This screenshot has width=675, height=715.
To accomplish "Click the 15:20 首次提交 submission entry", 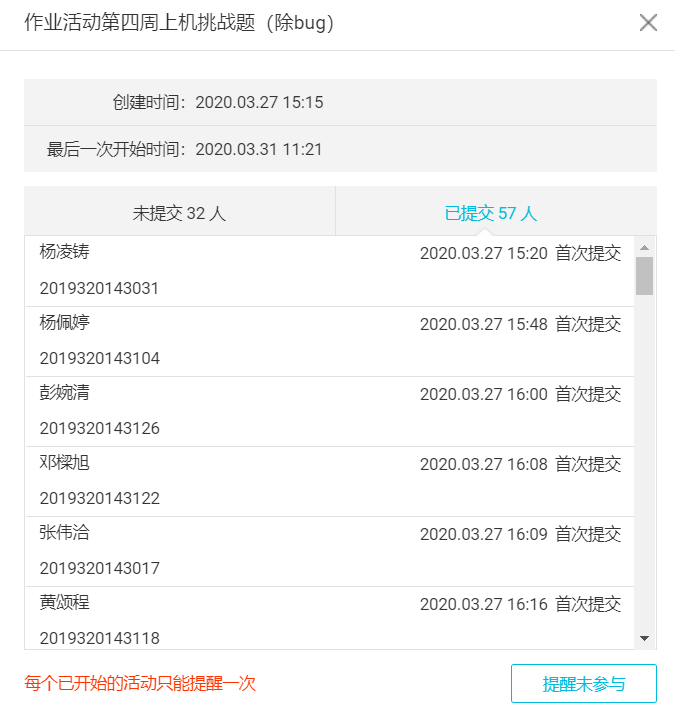I will (520, 254).
